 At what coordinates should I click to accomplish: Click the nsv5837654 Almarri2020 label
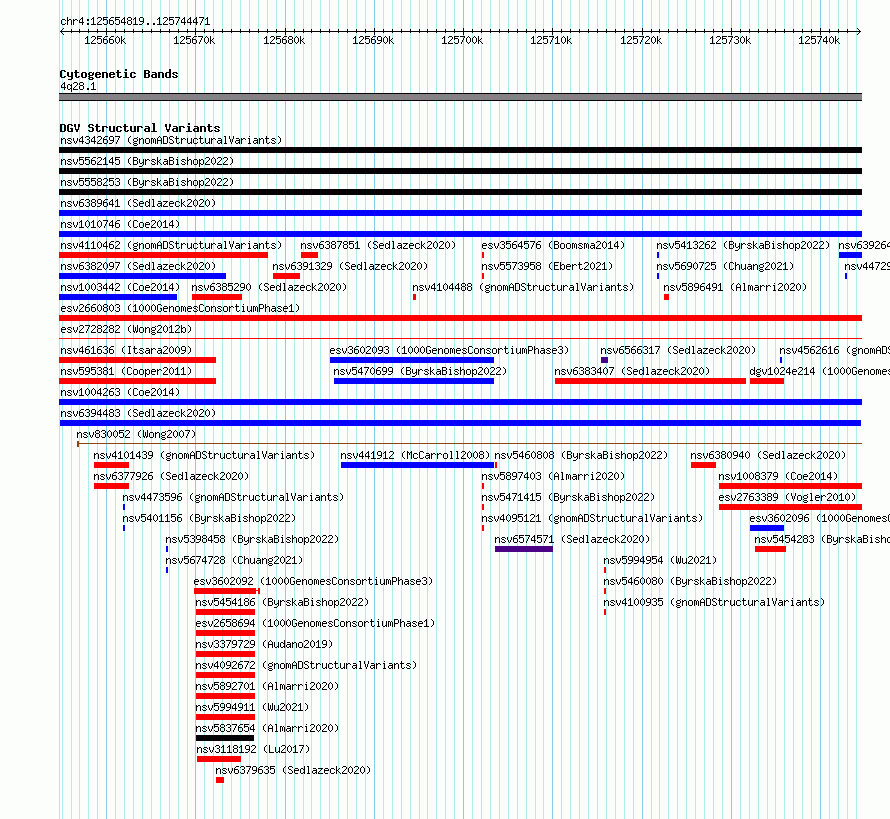(x=267, y=728)
